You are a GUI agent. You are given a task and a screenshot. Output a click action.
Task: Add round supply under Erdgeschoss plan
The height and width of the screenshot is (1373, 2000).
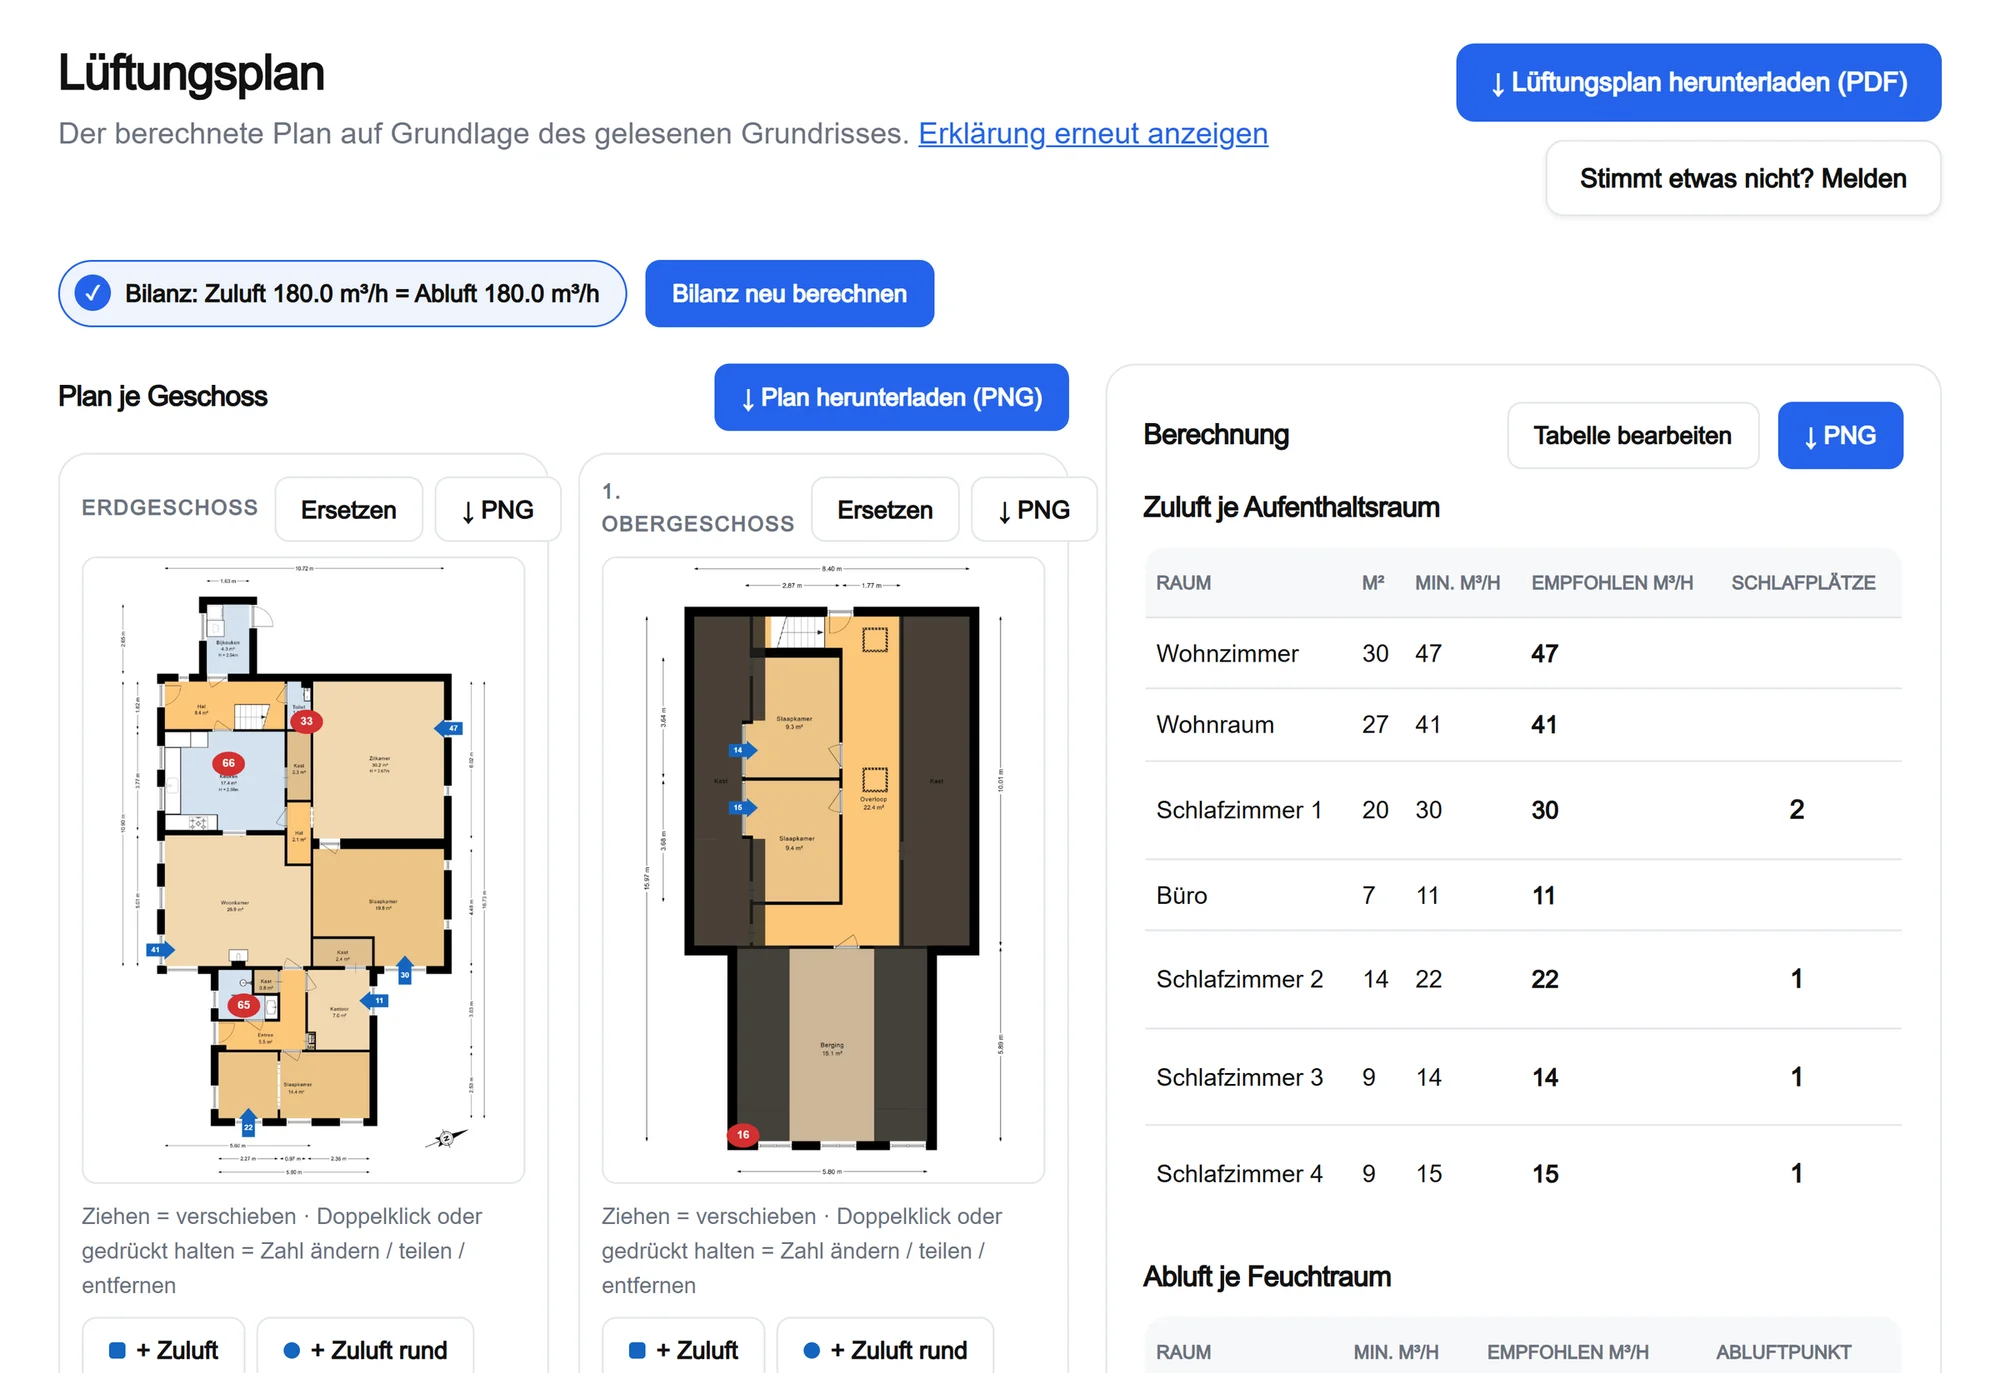pos(365,1349)
